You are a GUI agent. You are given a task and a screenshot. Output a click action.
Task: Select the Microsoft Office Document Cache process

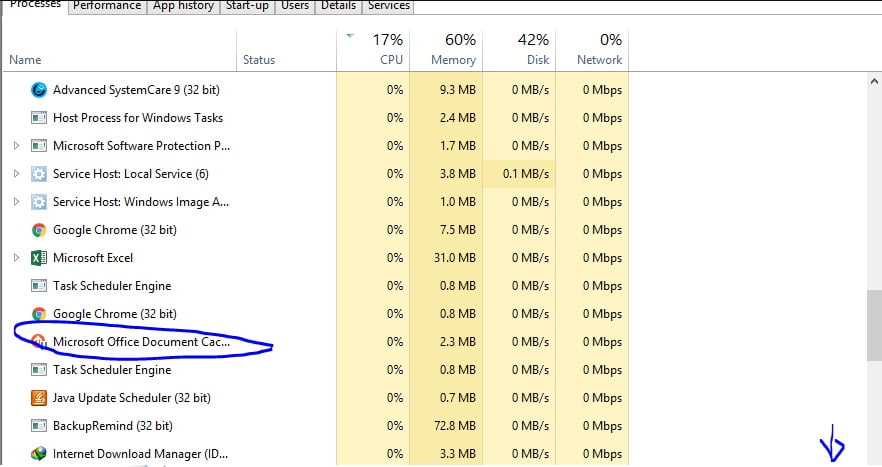click(141, 342)
